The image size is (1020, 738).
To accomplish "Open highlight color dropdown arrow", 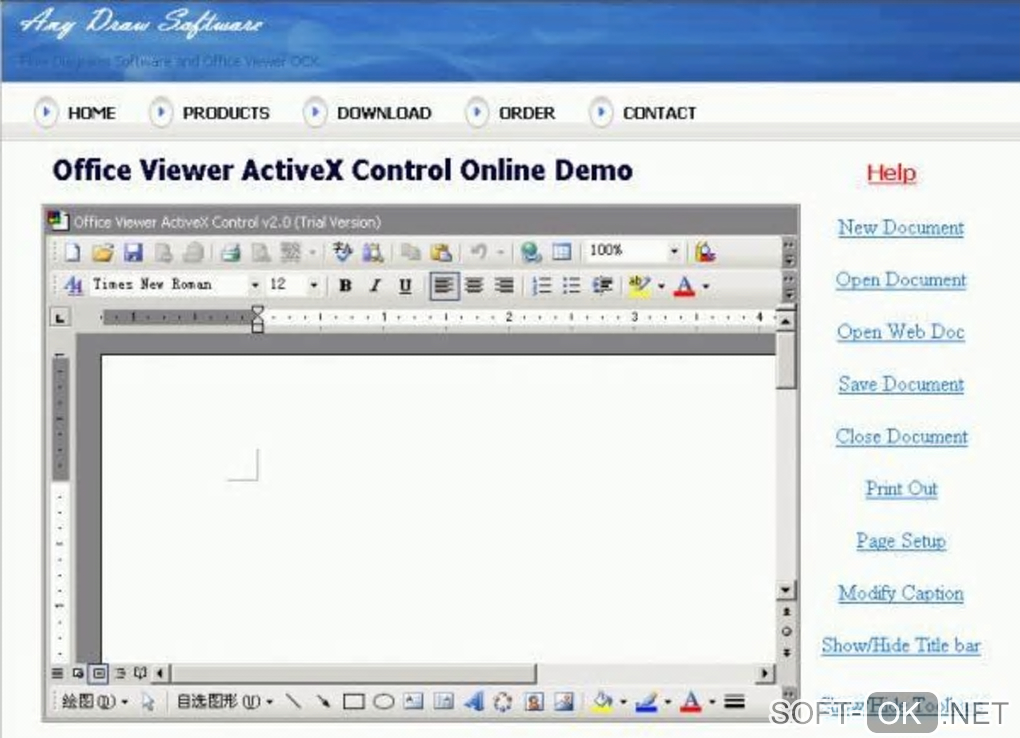I will (660, 286).
